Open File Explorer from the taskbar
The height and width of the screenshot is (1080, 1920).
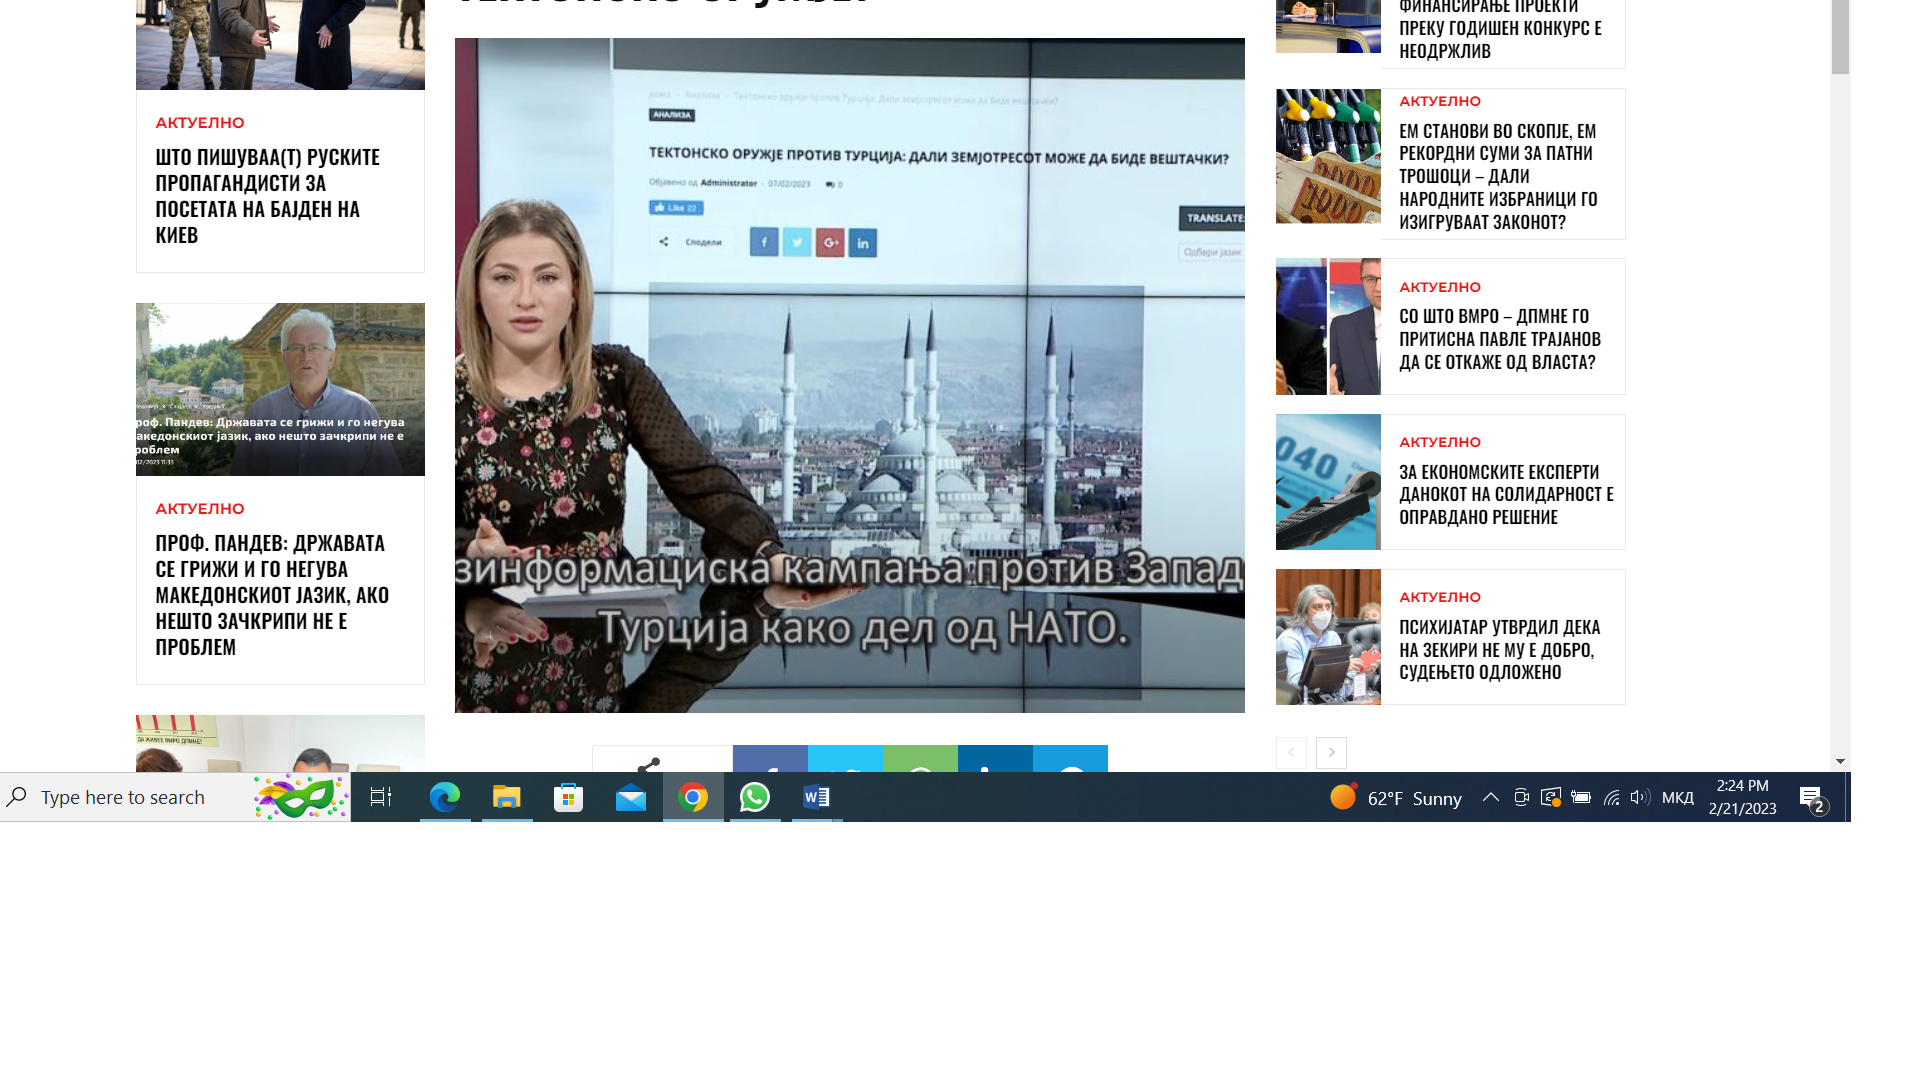507,797
